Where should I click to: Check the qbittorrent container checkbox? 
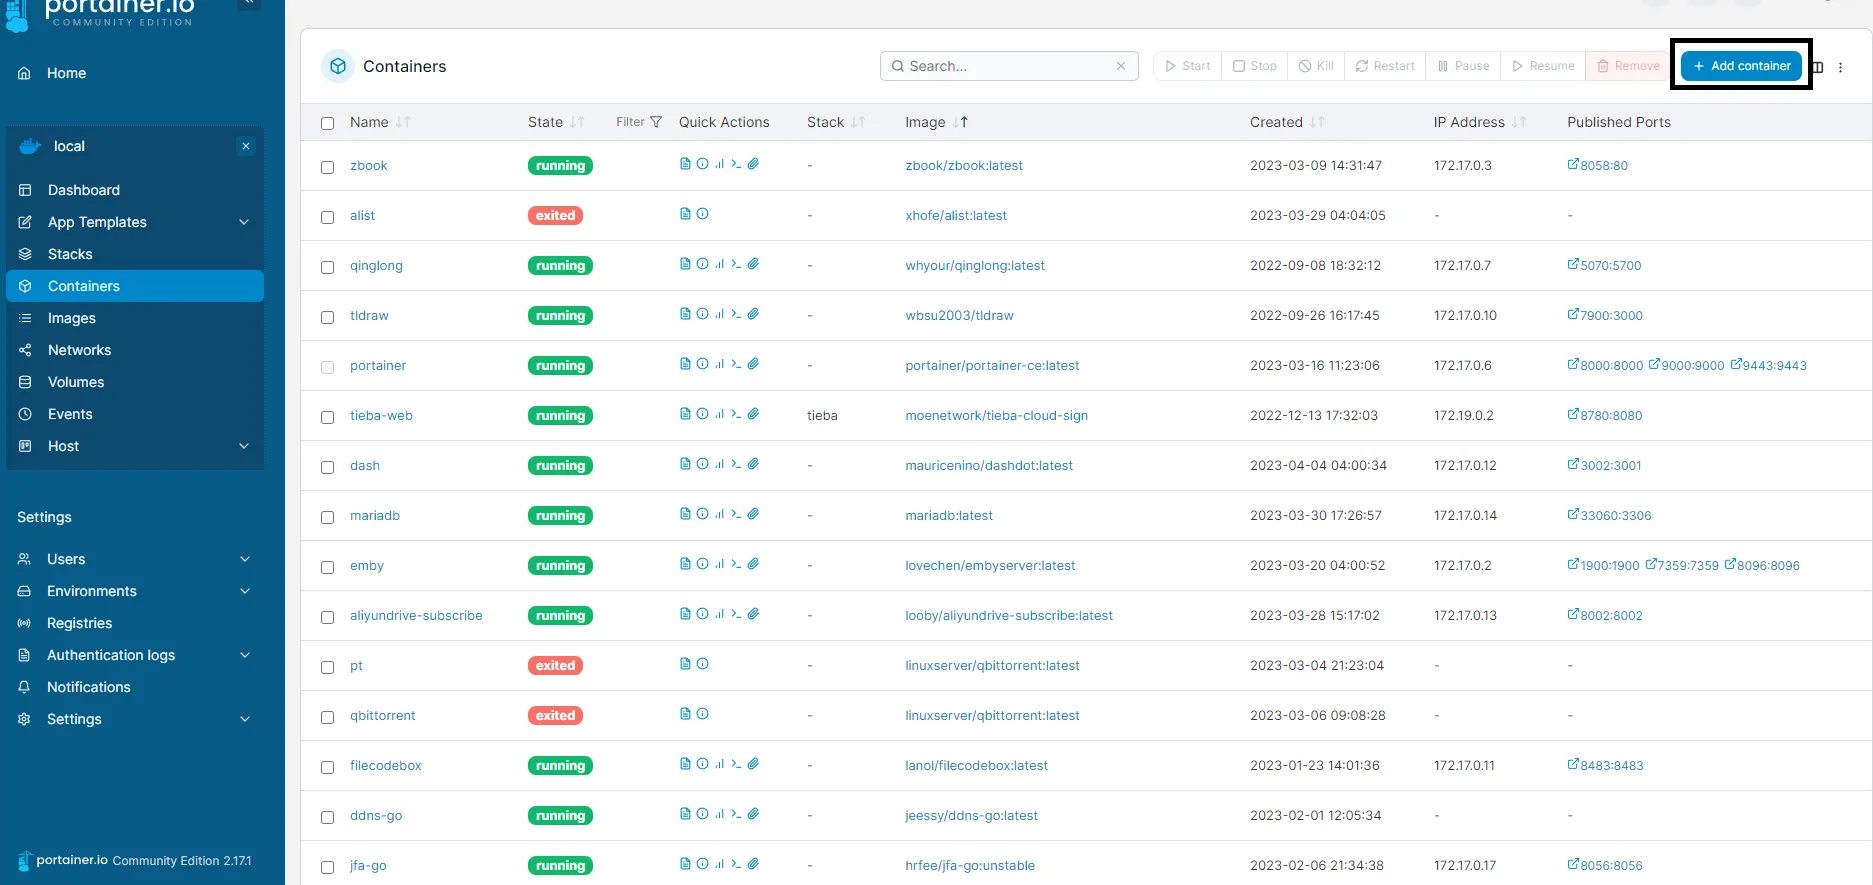click(x=327, y=717)
